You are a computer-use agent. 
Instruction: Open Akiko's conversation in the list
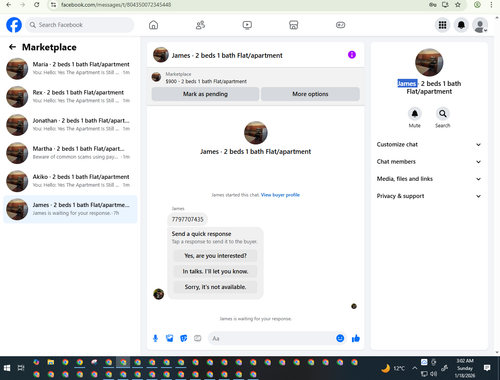70,181
